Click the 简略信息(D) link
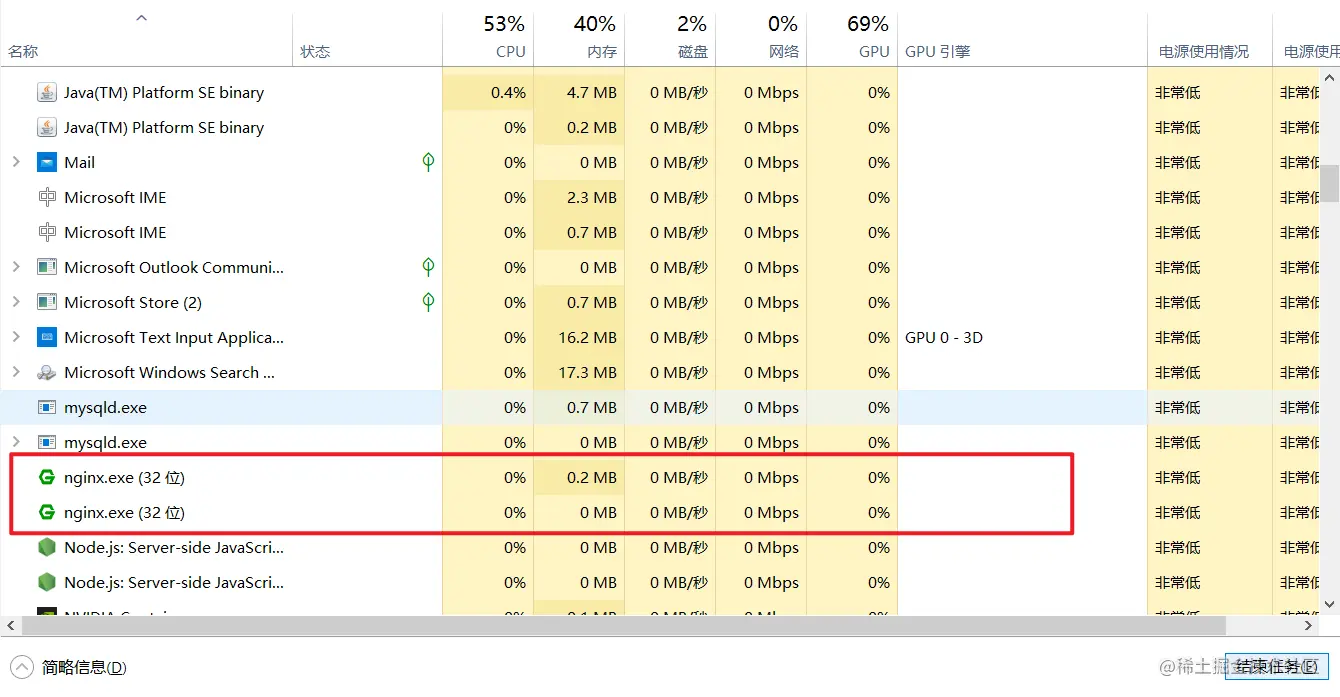 84,668
